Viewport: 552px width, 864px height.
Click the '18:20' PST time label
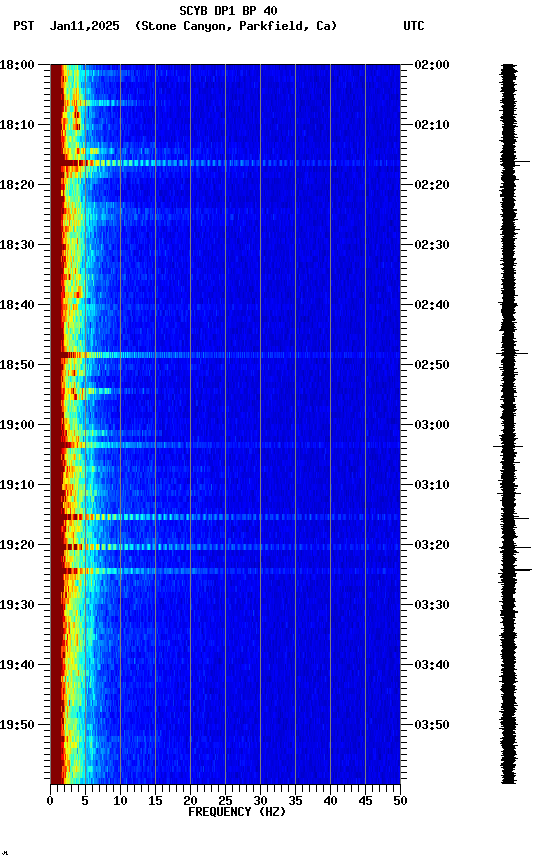[17, 185]
